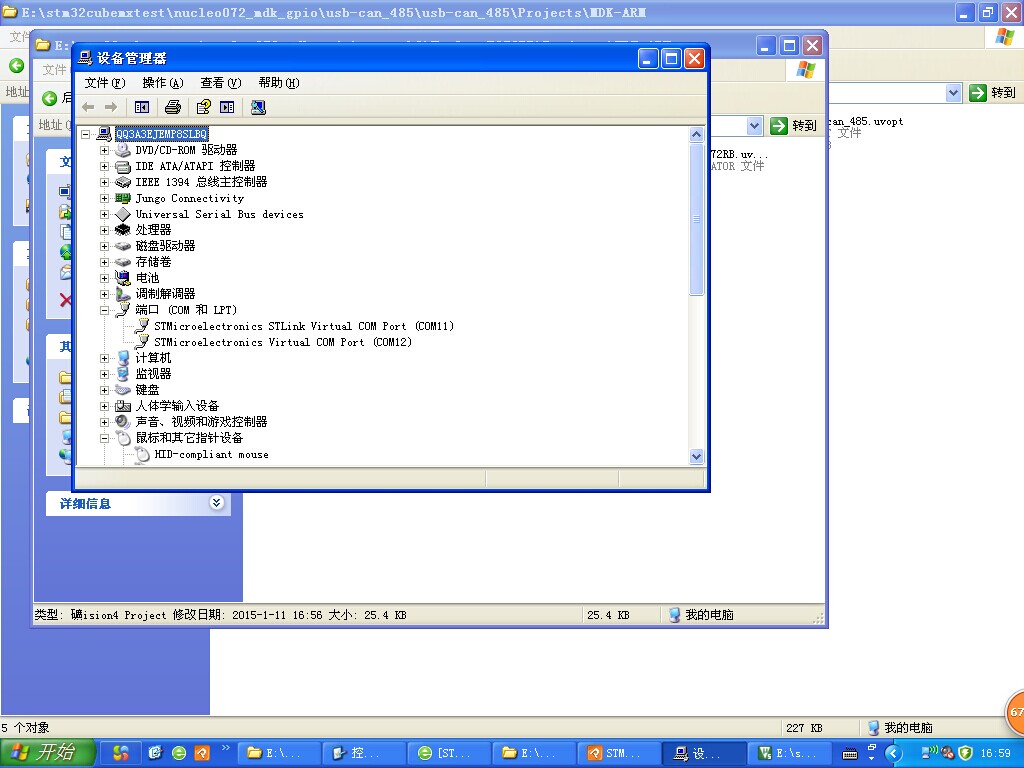Click the tray expand arrow
Screen dimensions: 1024x768
893,753
